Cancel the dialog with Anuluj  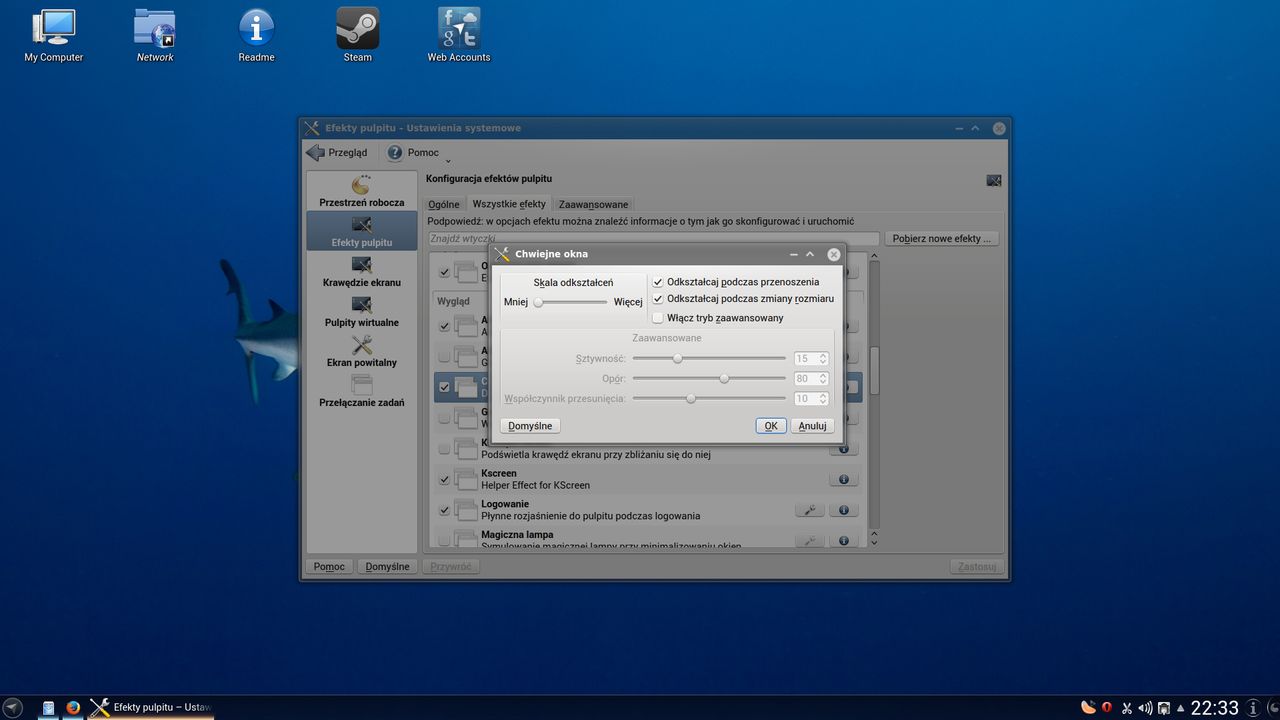tap(812, 425)
